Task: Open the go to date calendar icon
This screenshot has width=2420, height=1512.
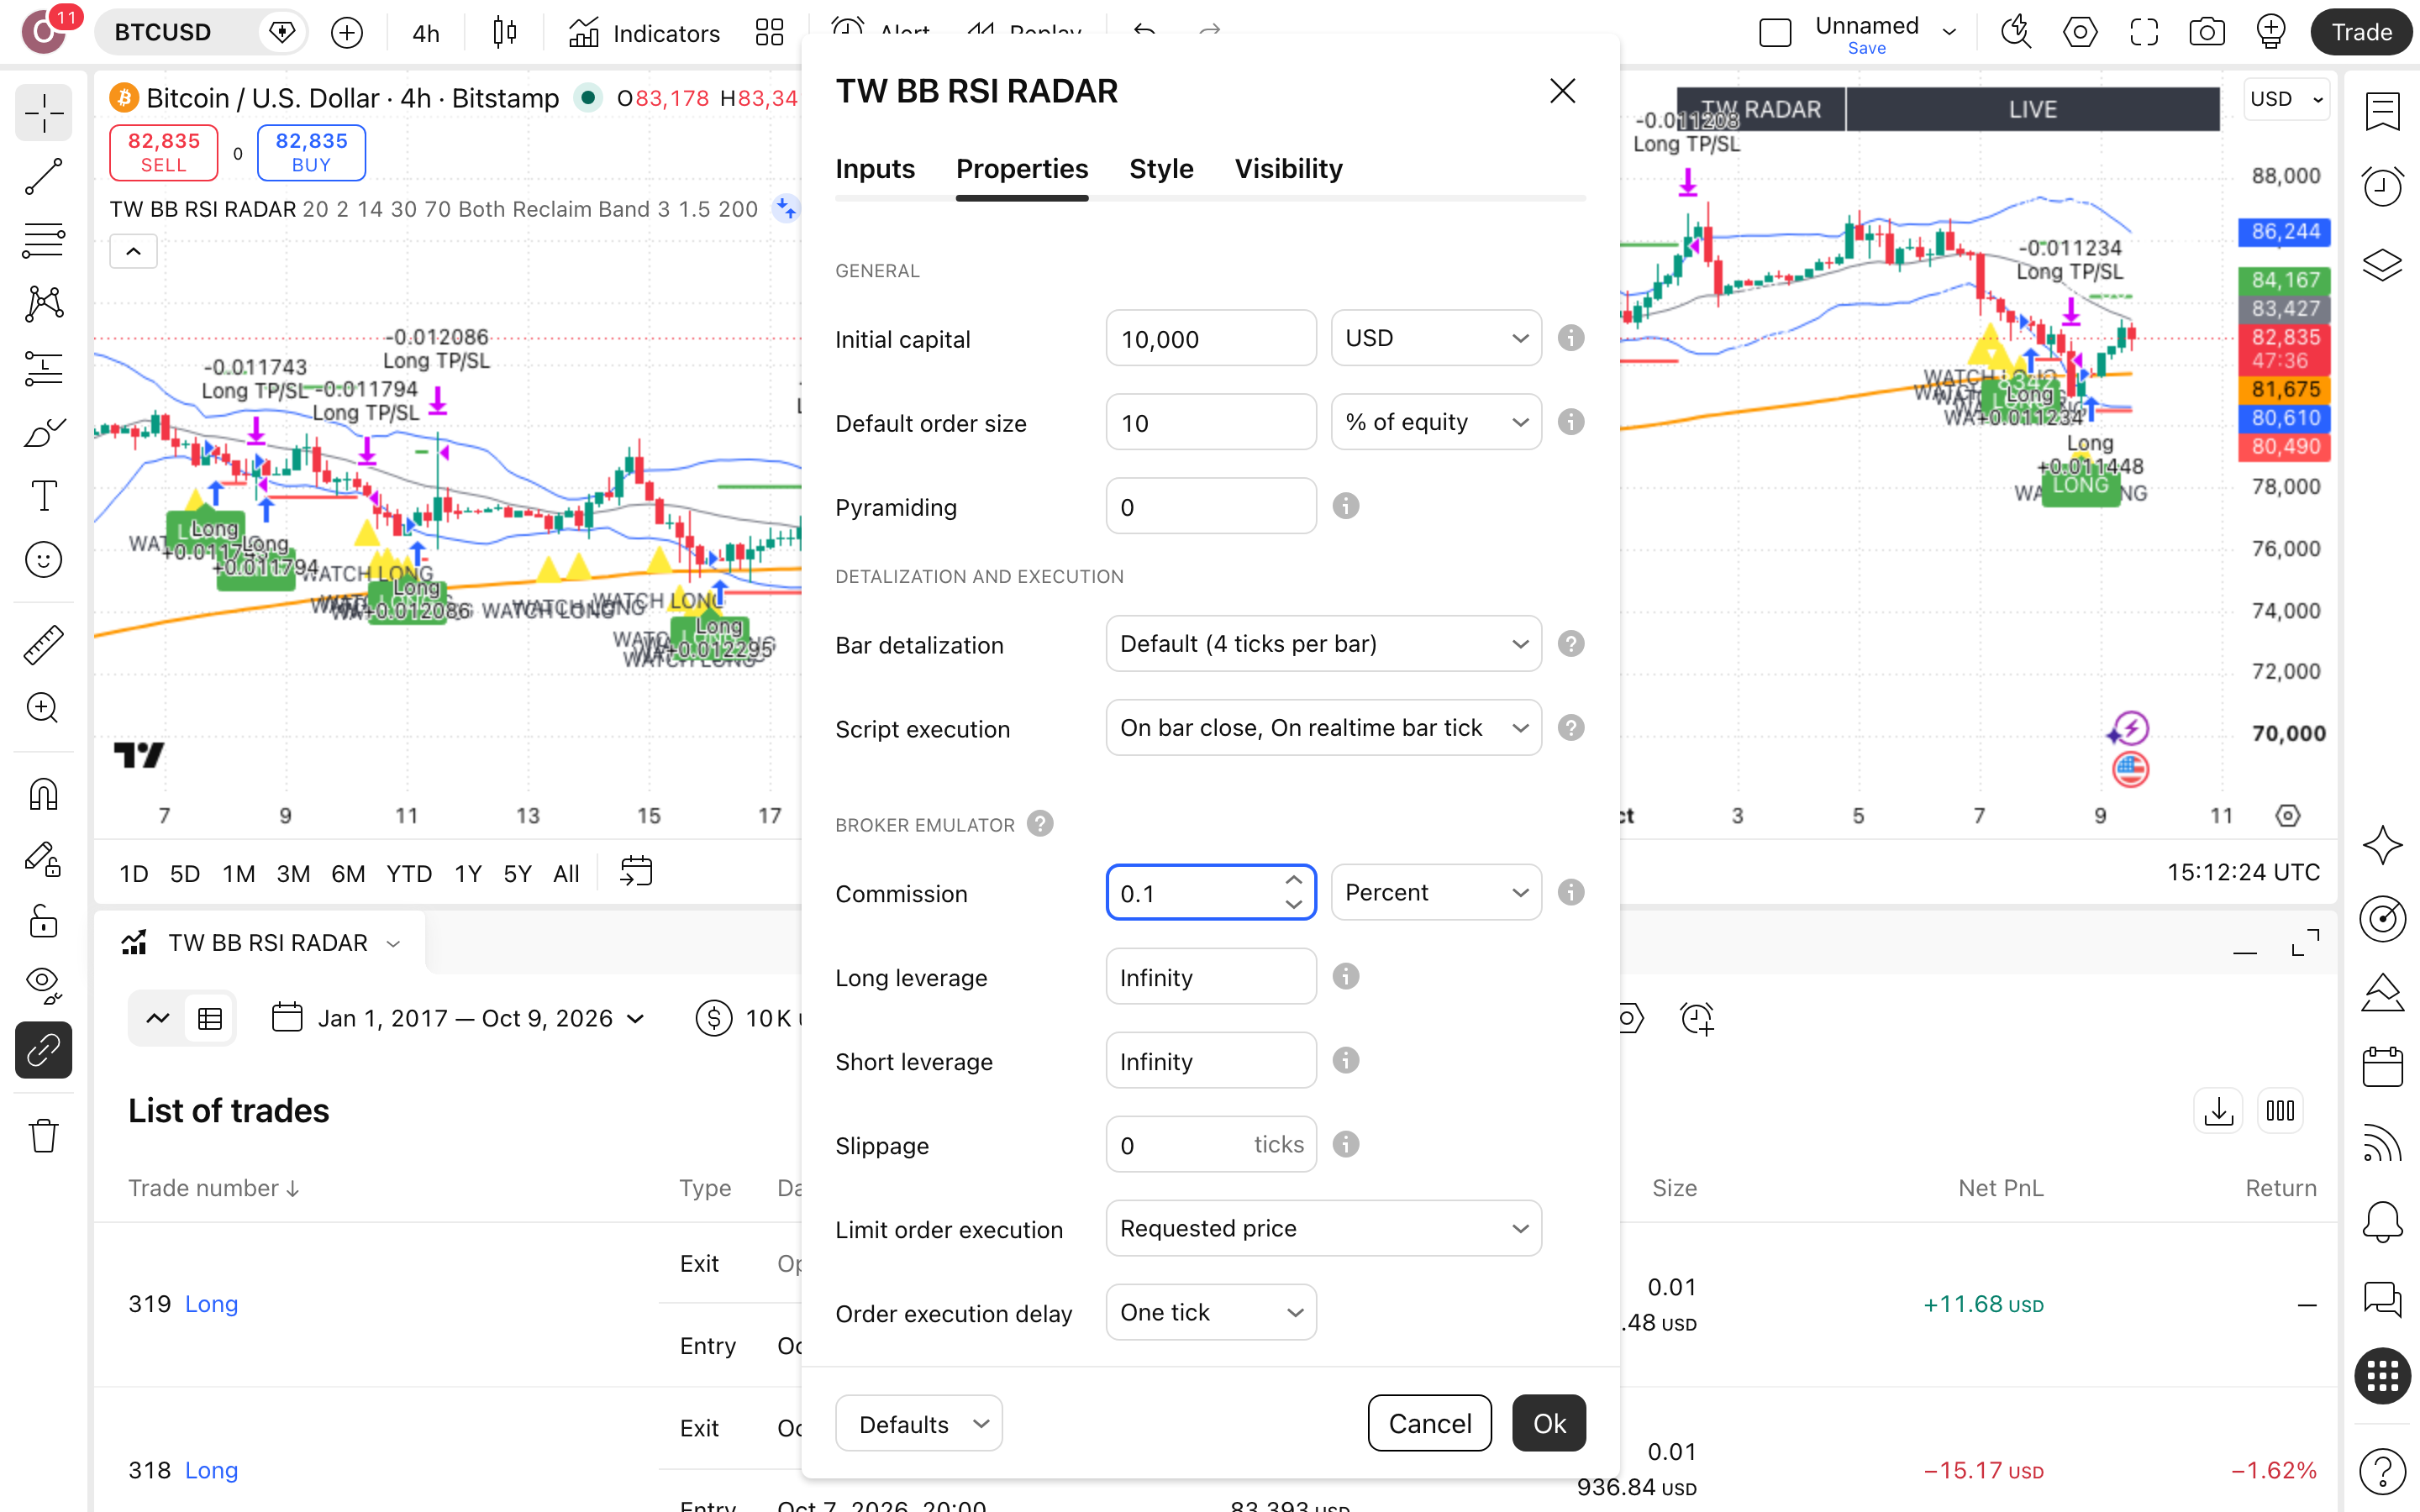Action: click(636, 873)
